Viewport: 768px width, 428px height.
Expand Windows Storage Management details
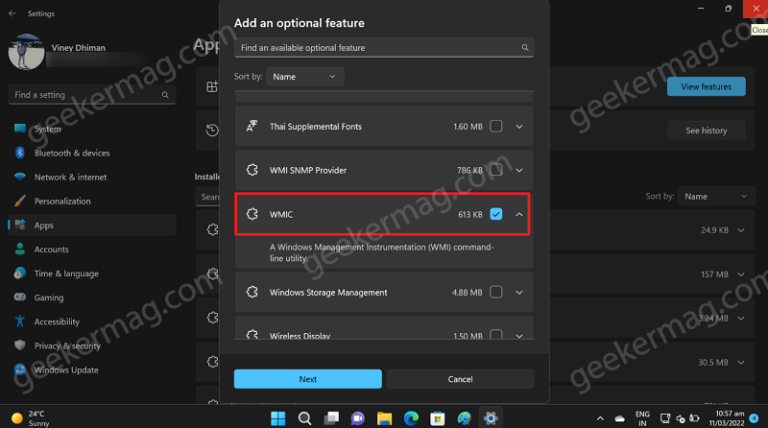pos(519,293)
